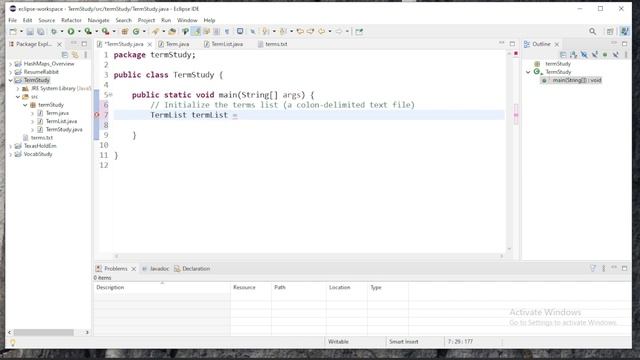Open dropdown arrow next to Run button

[x=79, y=31]
